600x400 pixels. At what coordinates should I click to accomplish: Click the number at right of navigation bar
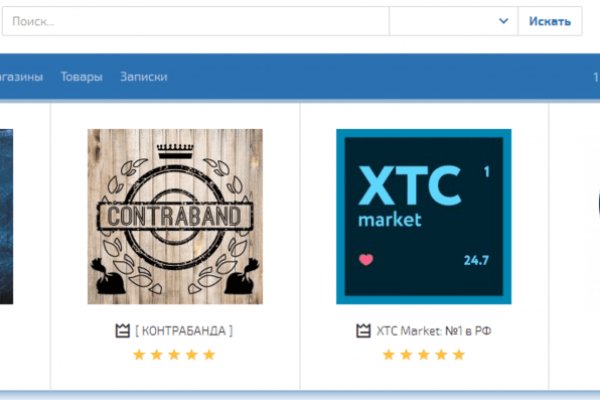click(595, 77)
